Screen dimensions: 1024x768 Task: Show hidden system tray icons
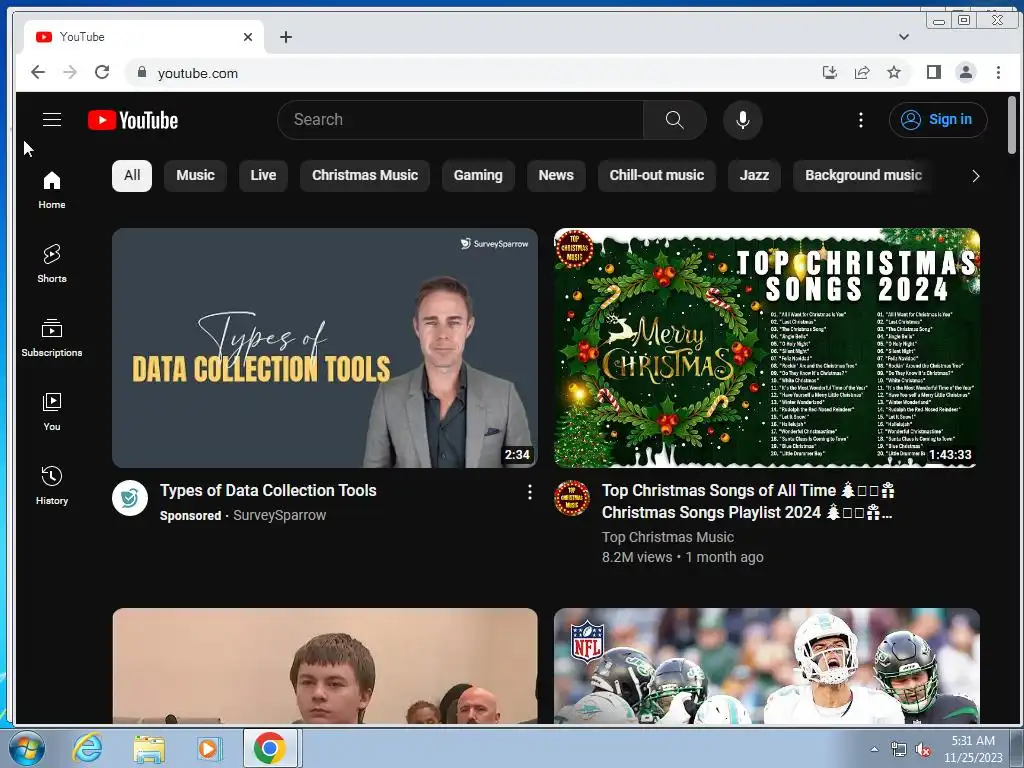(x=874, y=750)
